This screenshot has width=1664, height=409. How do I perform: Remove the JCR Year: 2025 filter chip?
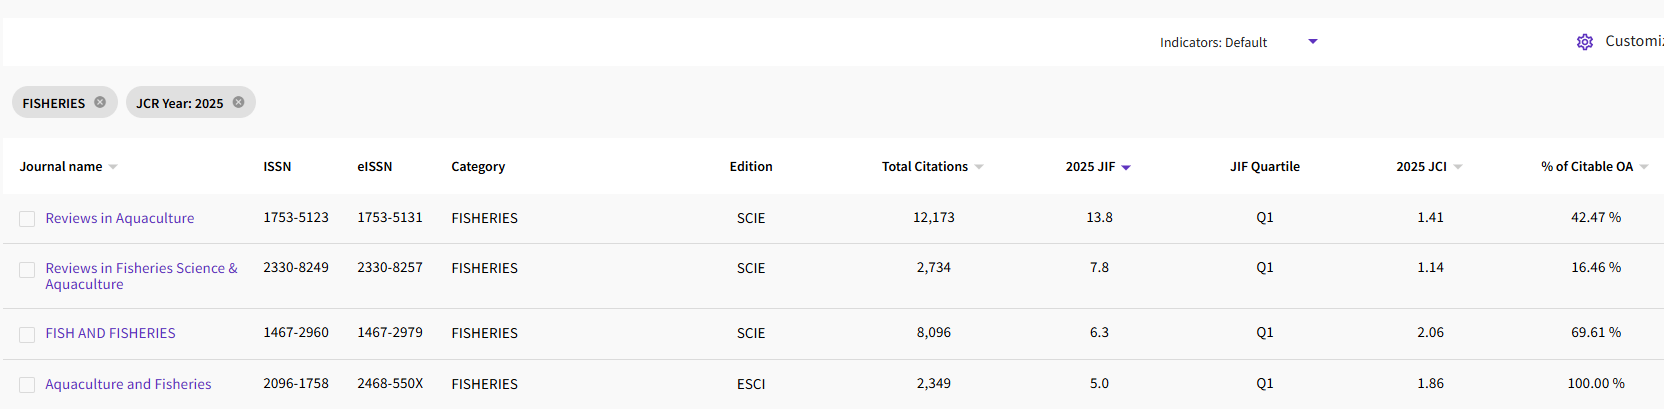tap(238, 102)
